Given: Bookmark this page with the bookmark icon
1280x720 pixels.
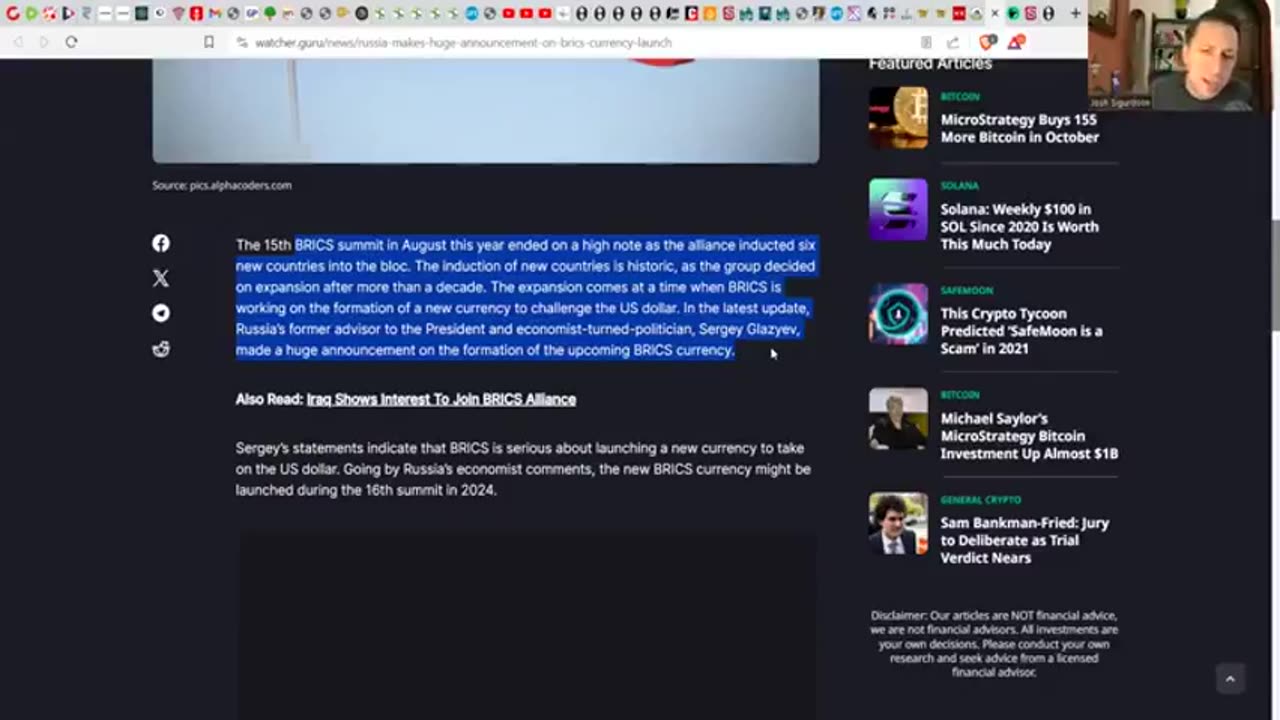Looking at the screenshot, I should (209, 42).
